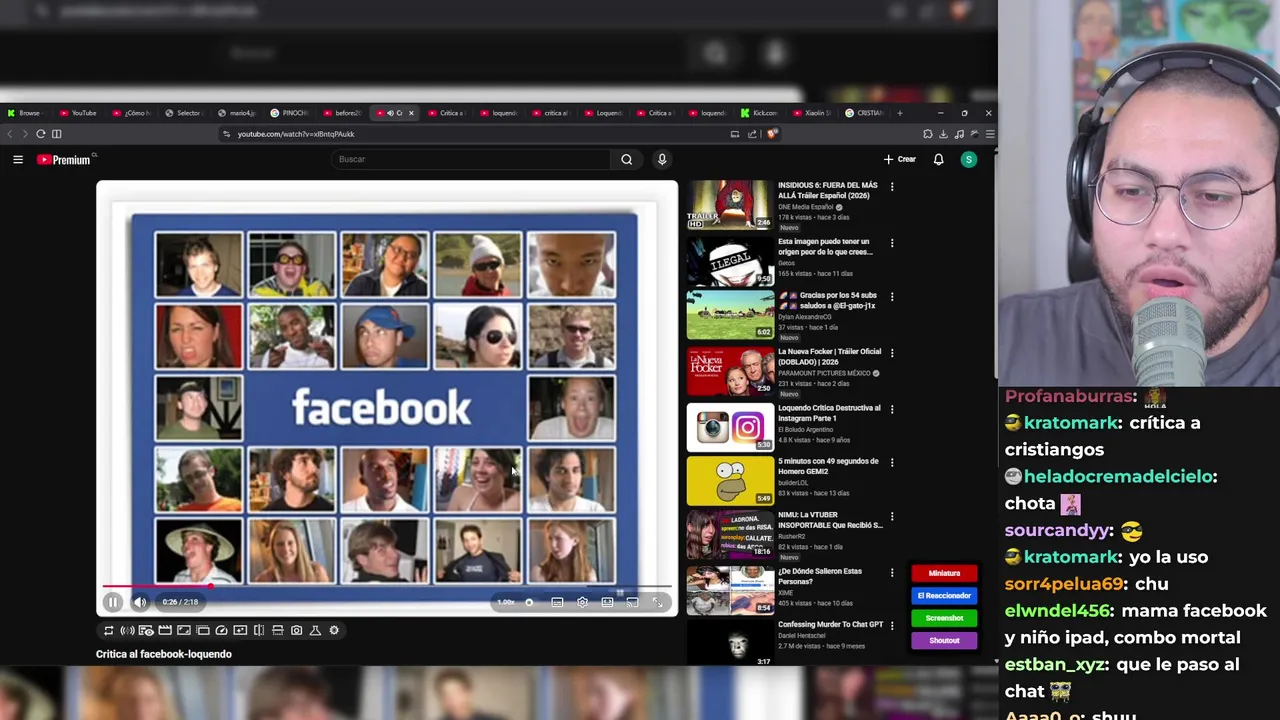Reload the page in browser toolbar
This screenshot has width=1280, height=720.
[x=41, y=134]
